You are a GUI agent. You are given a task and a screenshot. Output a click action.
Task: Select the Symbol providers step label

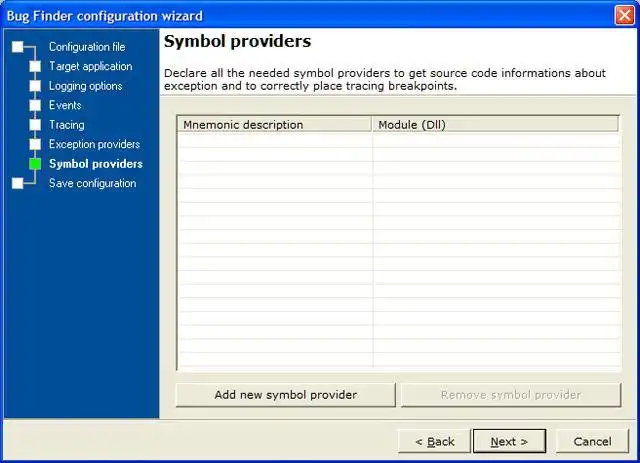click(96, 164)
